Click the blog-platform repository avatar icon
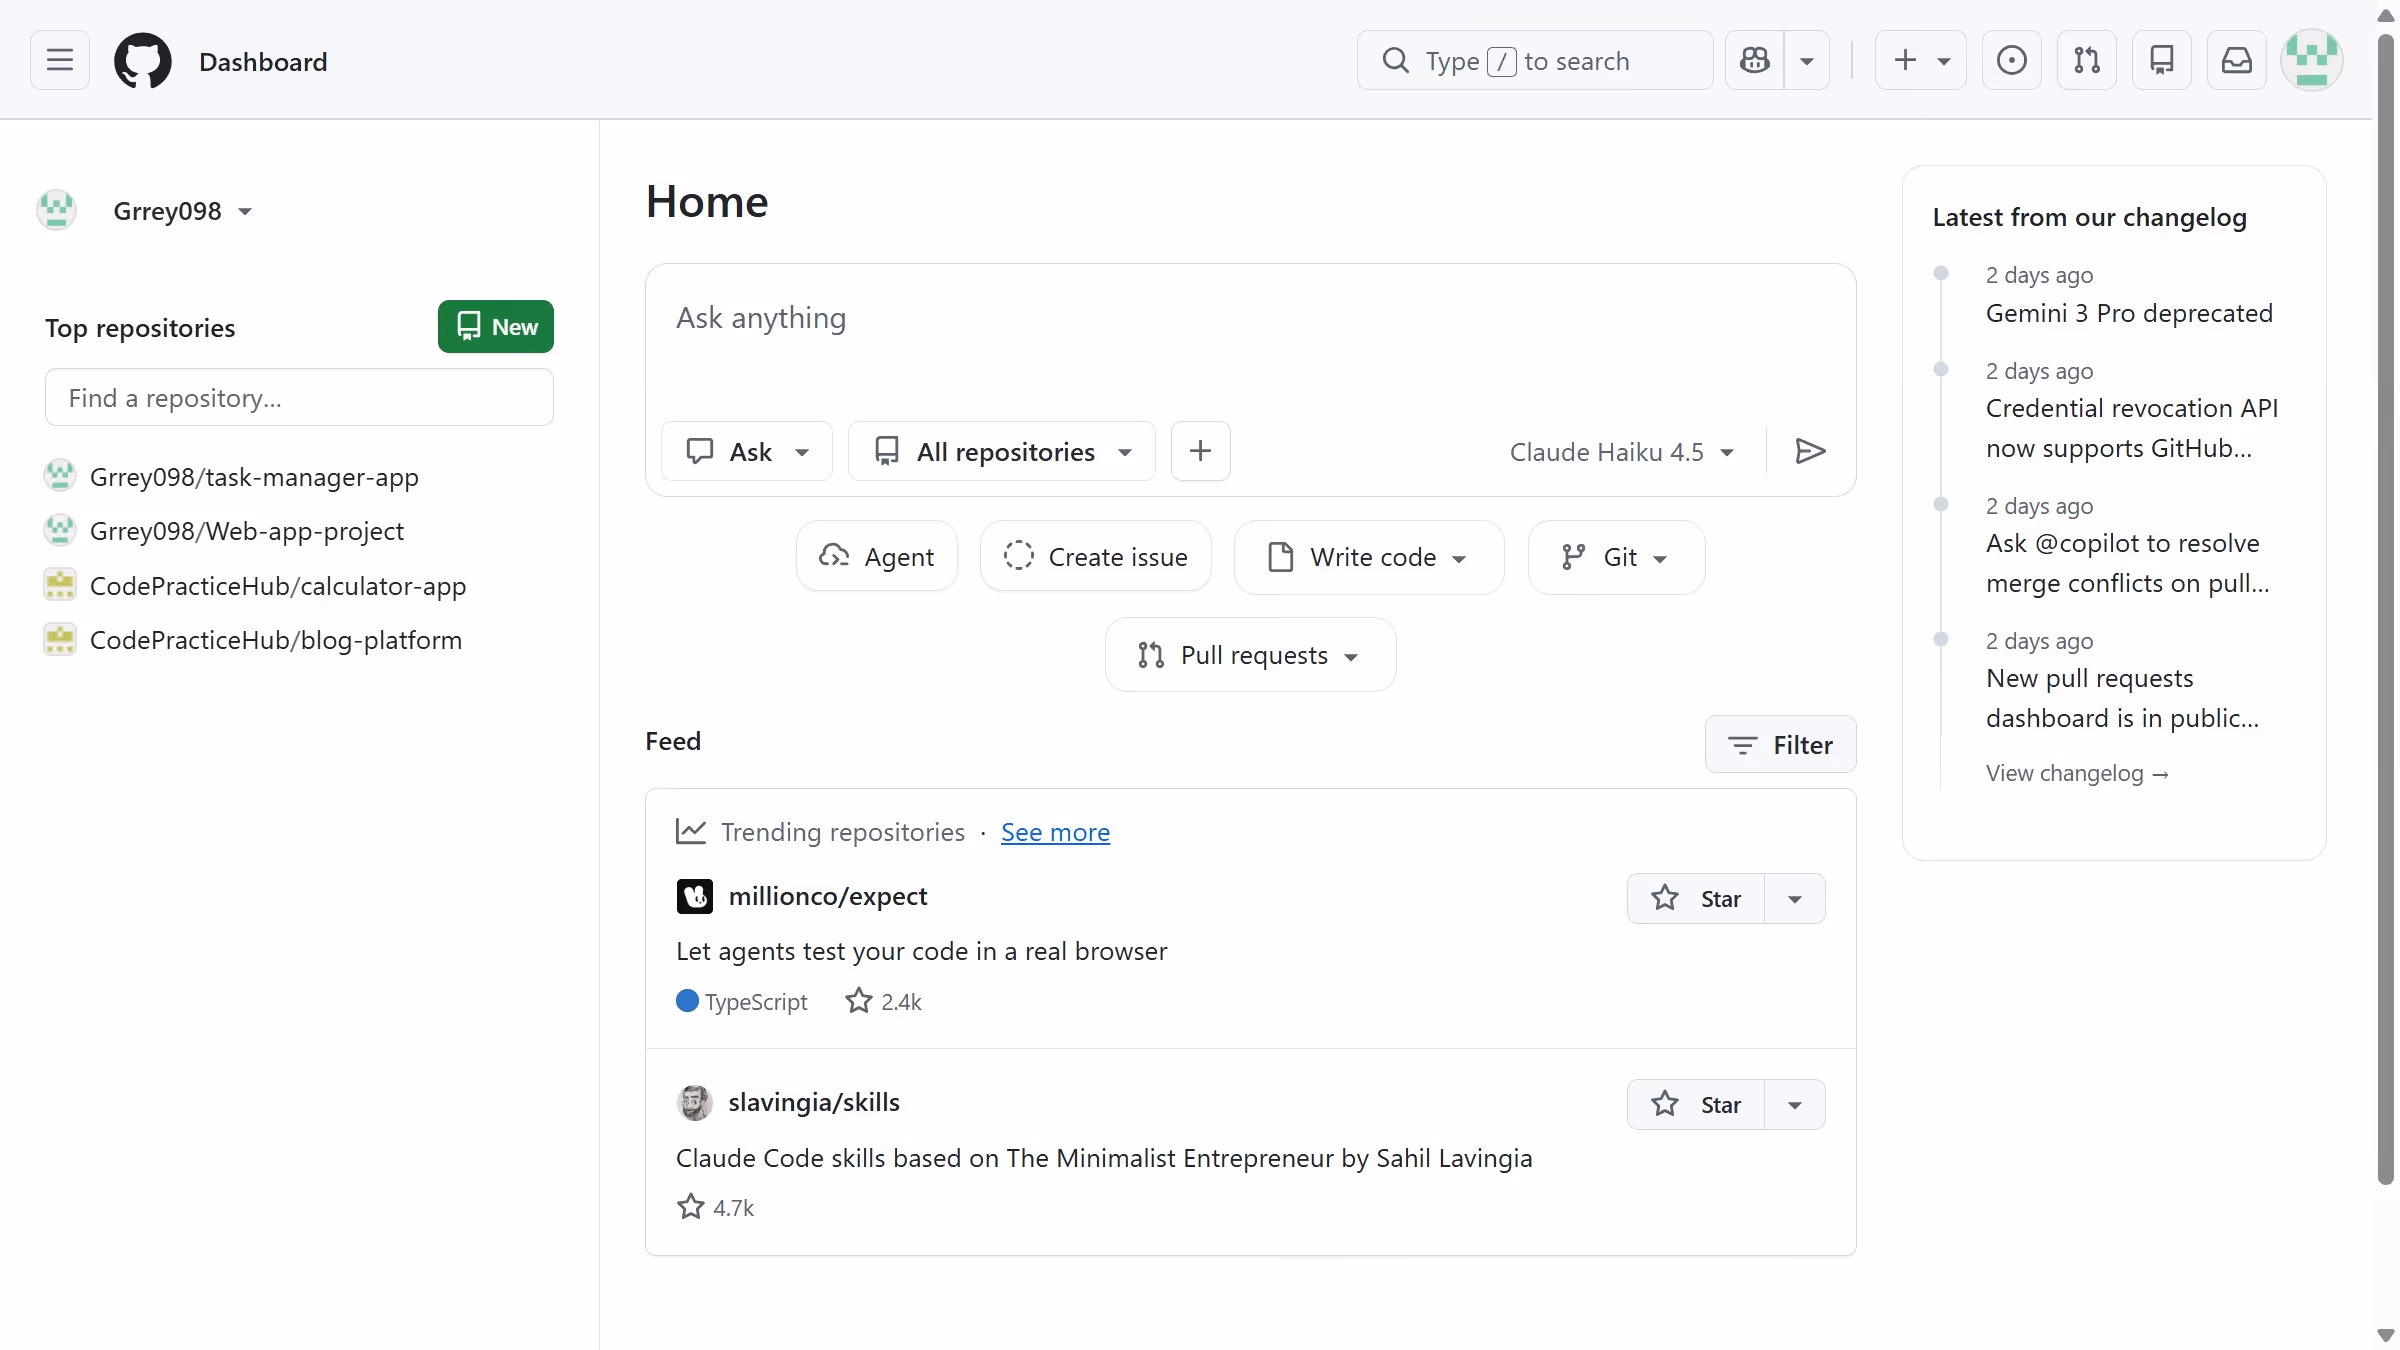The image size is (2400, 1350). pos(60,639)
